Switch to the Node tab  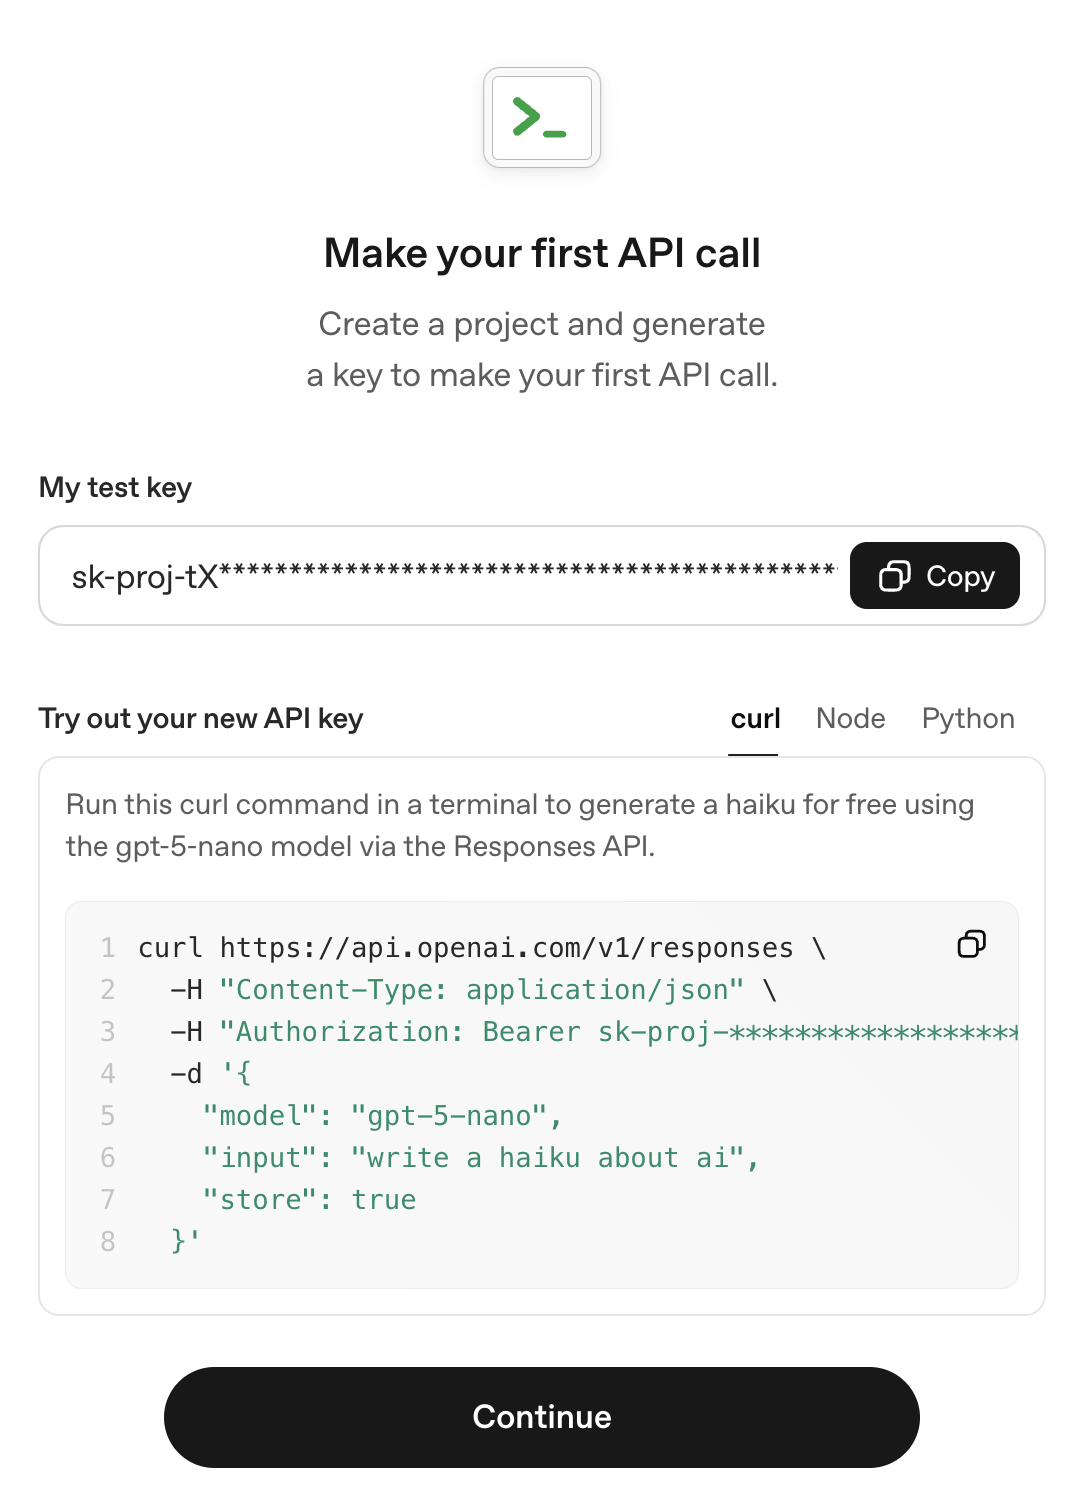click(x=850, y=719)
